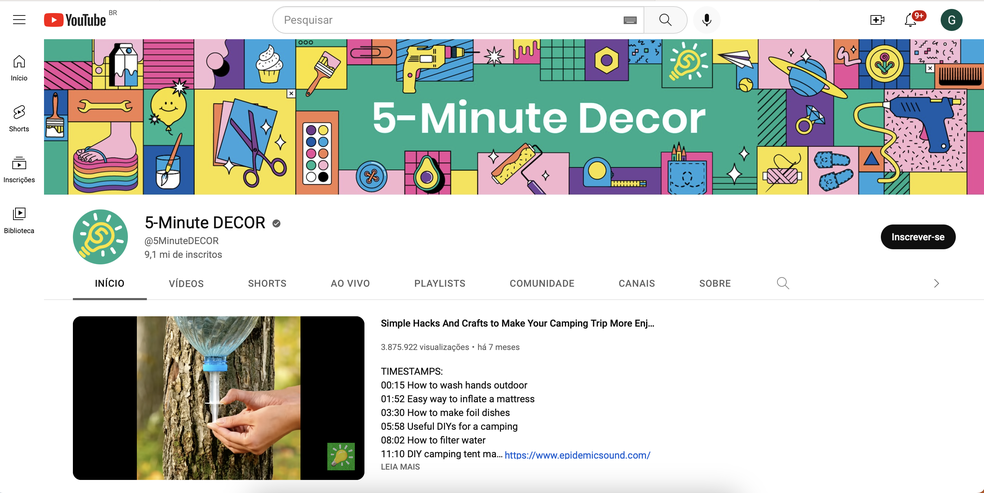Click the 5-Minute Decor channel banner
The height and width of the screenshot is (493, 984).
pos(514,117)
